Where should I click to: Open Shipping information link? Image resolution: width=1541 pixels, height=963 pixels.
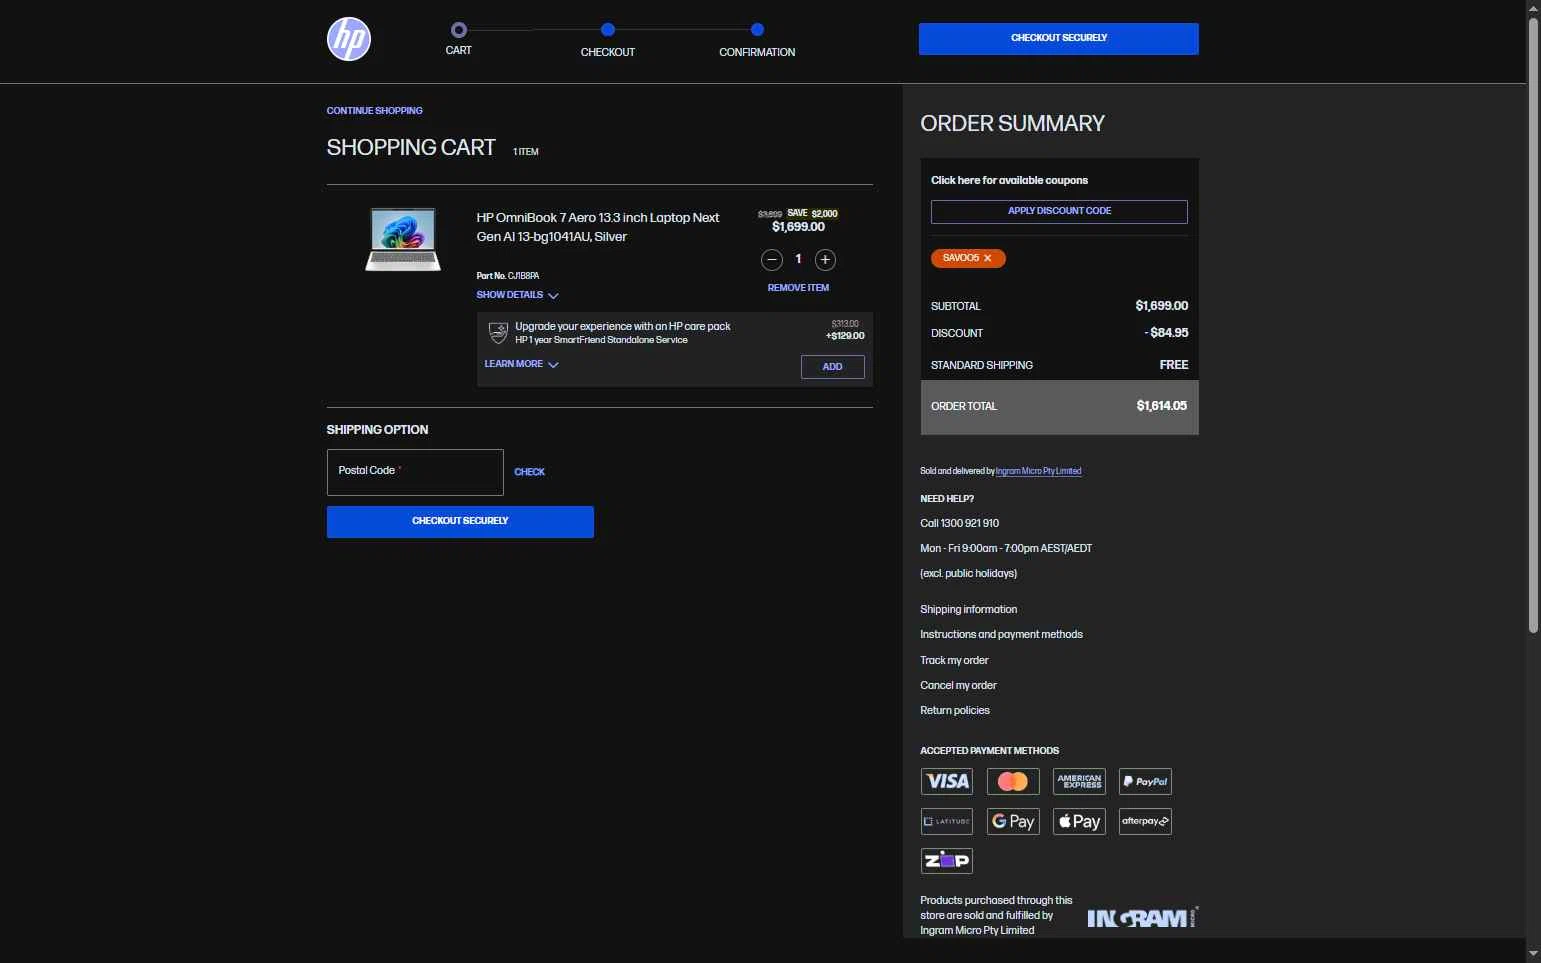pyautogui.click(x=968, y=609)
